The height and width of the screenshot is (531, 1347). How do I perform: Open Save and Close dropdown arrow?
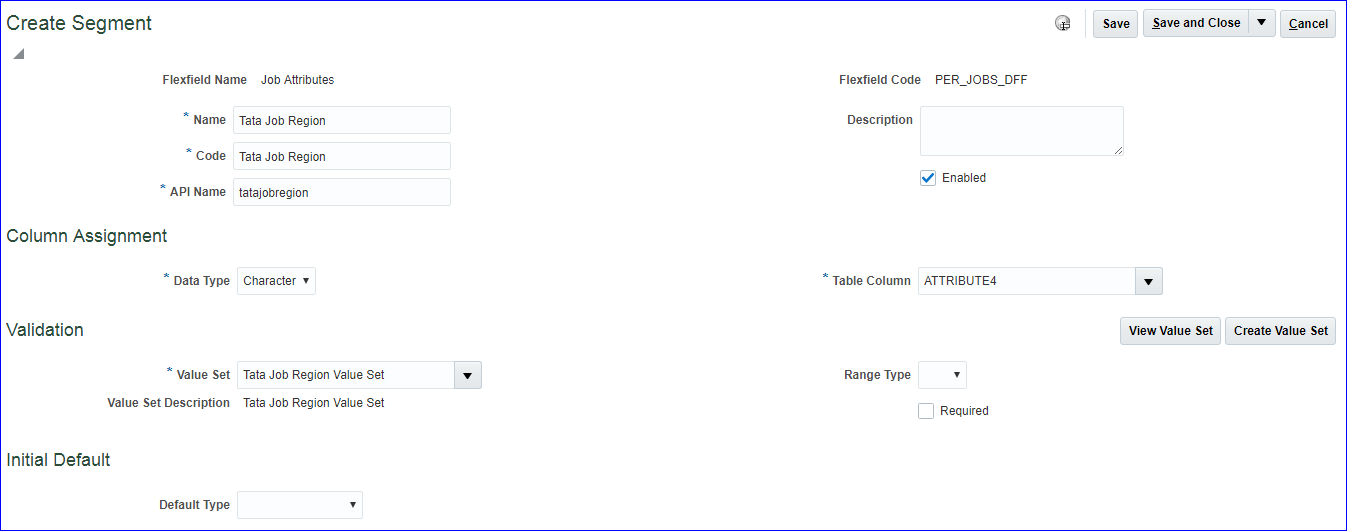coord(1262,23)
